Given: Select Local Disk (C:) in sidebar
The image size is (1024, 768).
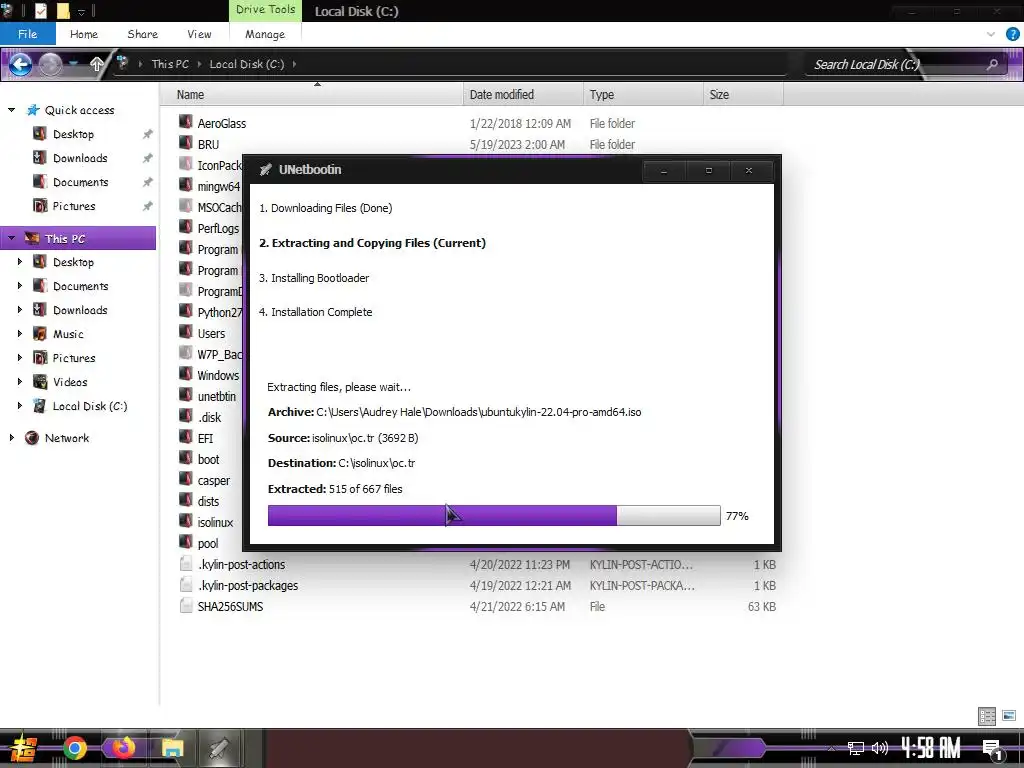Looking at the screenshot, I should point(90,406).
